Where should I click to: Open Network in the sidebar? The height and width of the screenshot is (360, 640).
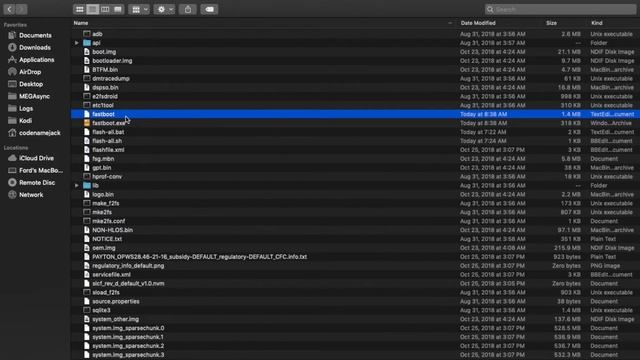tap(25, 195)
